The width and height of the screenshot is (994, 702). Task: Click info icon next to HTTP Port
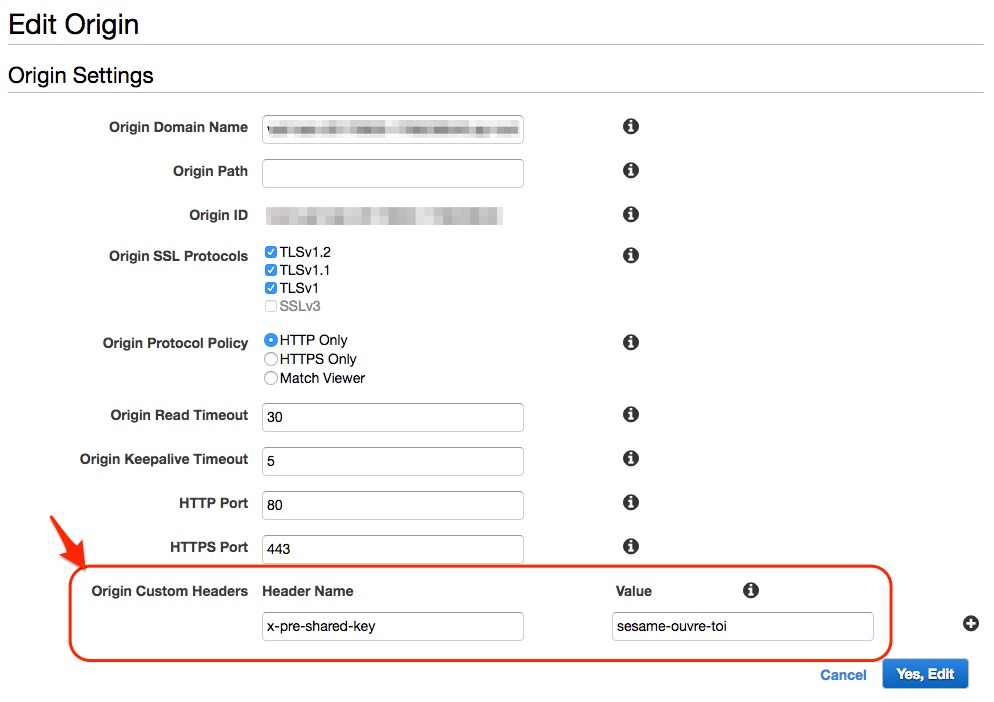[631, 503]
